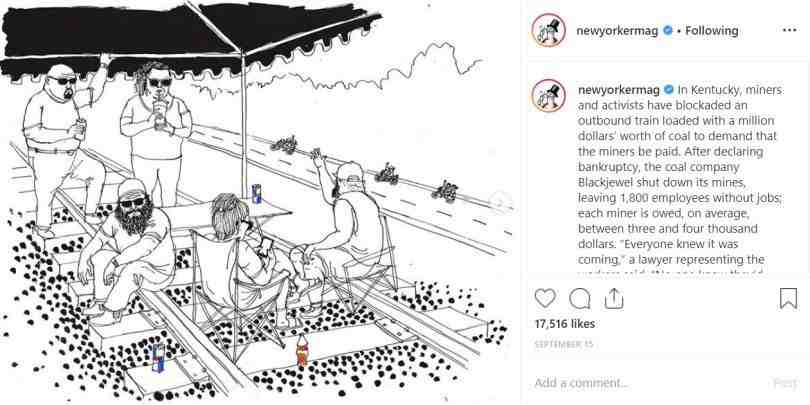Screen dimensions: 810x405
Task: Click the verified badge in the caption
Action: pyautogui.click(x=668, y=90)
